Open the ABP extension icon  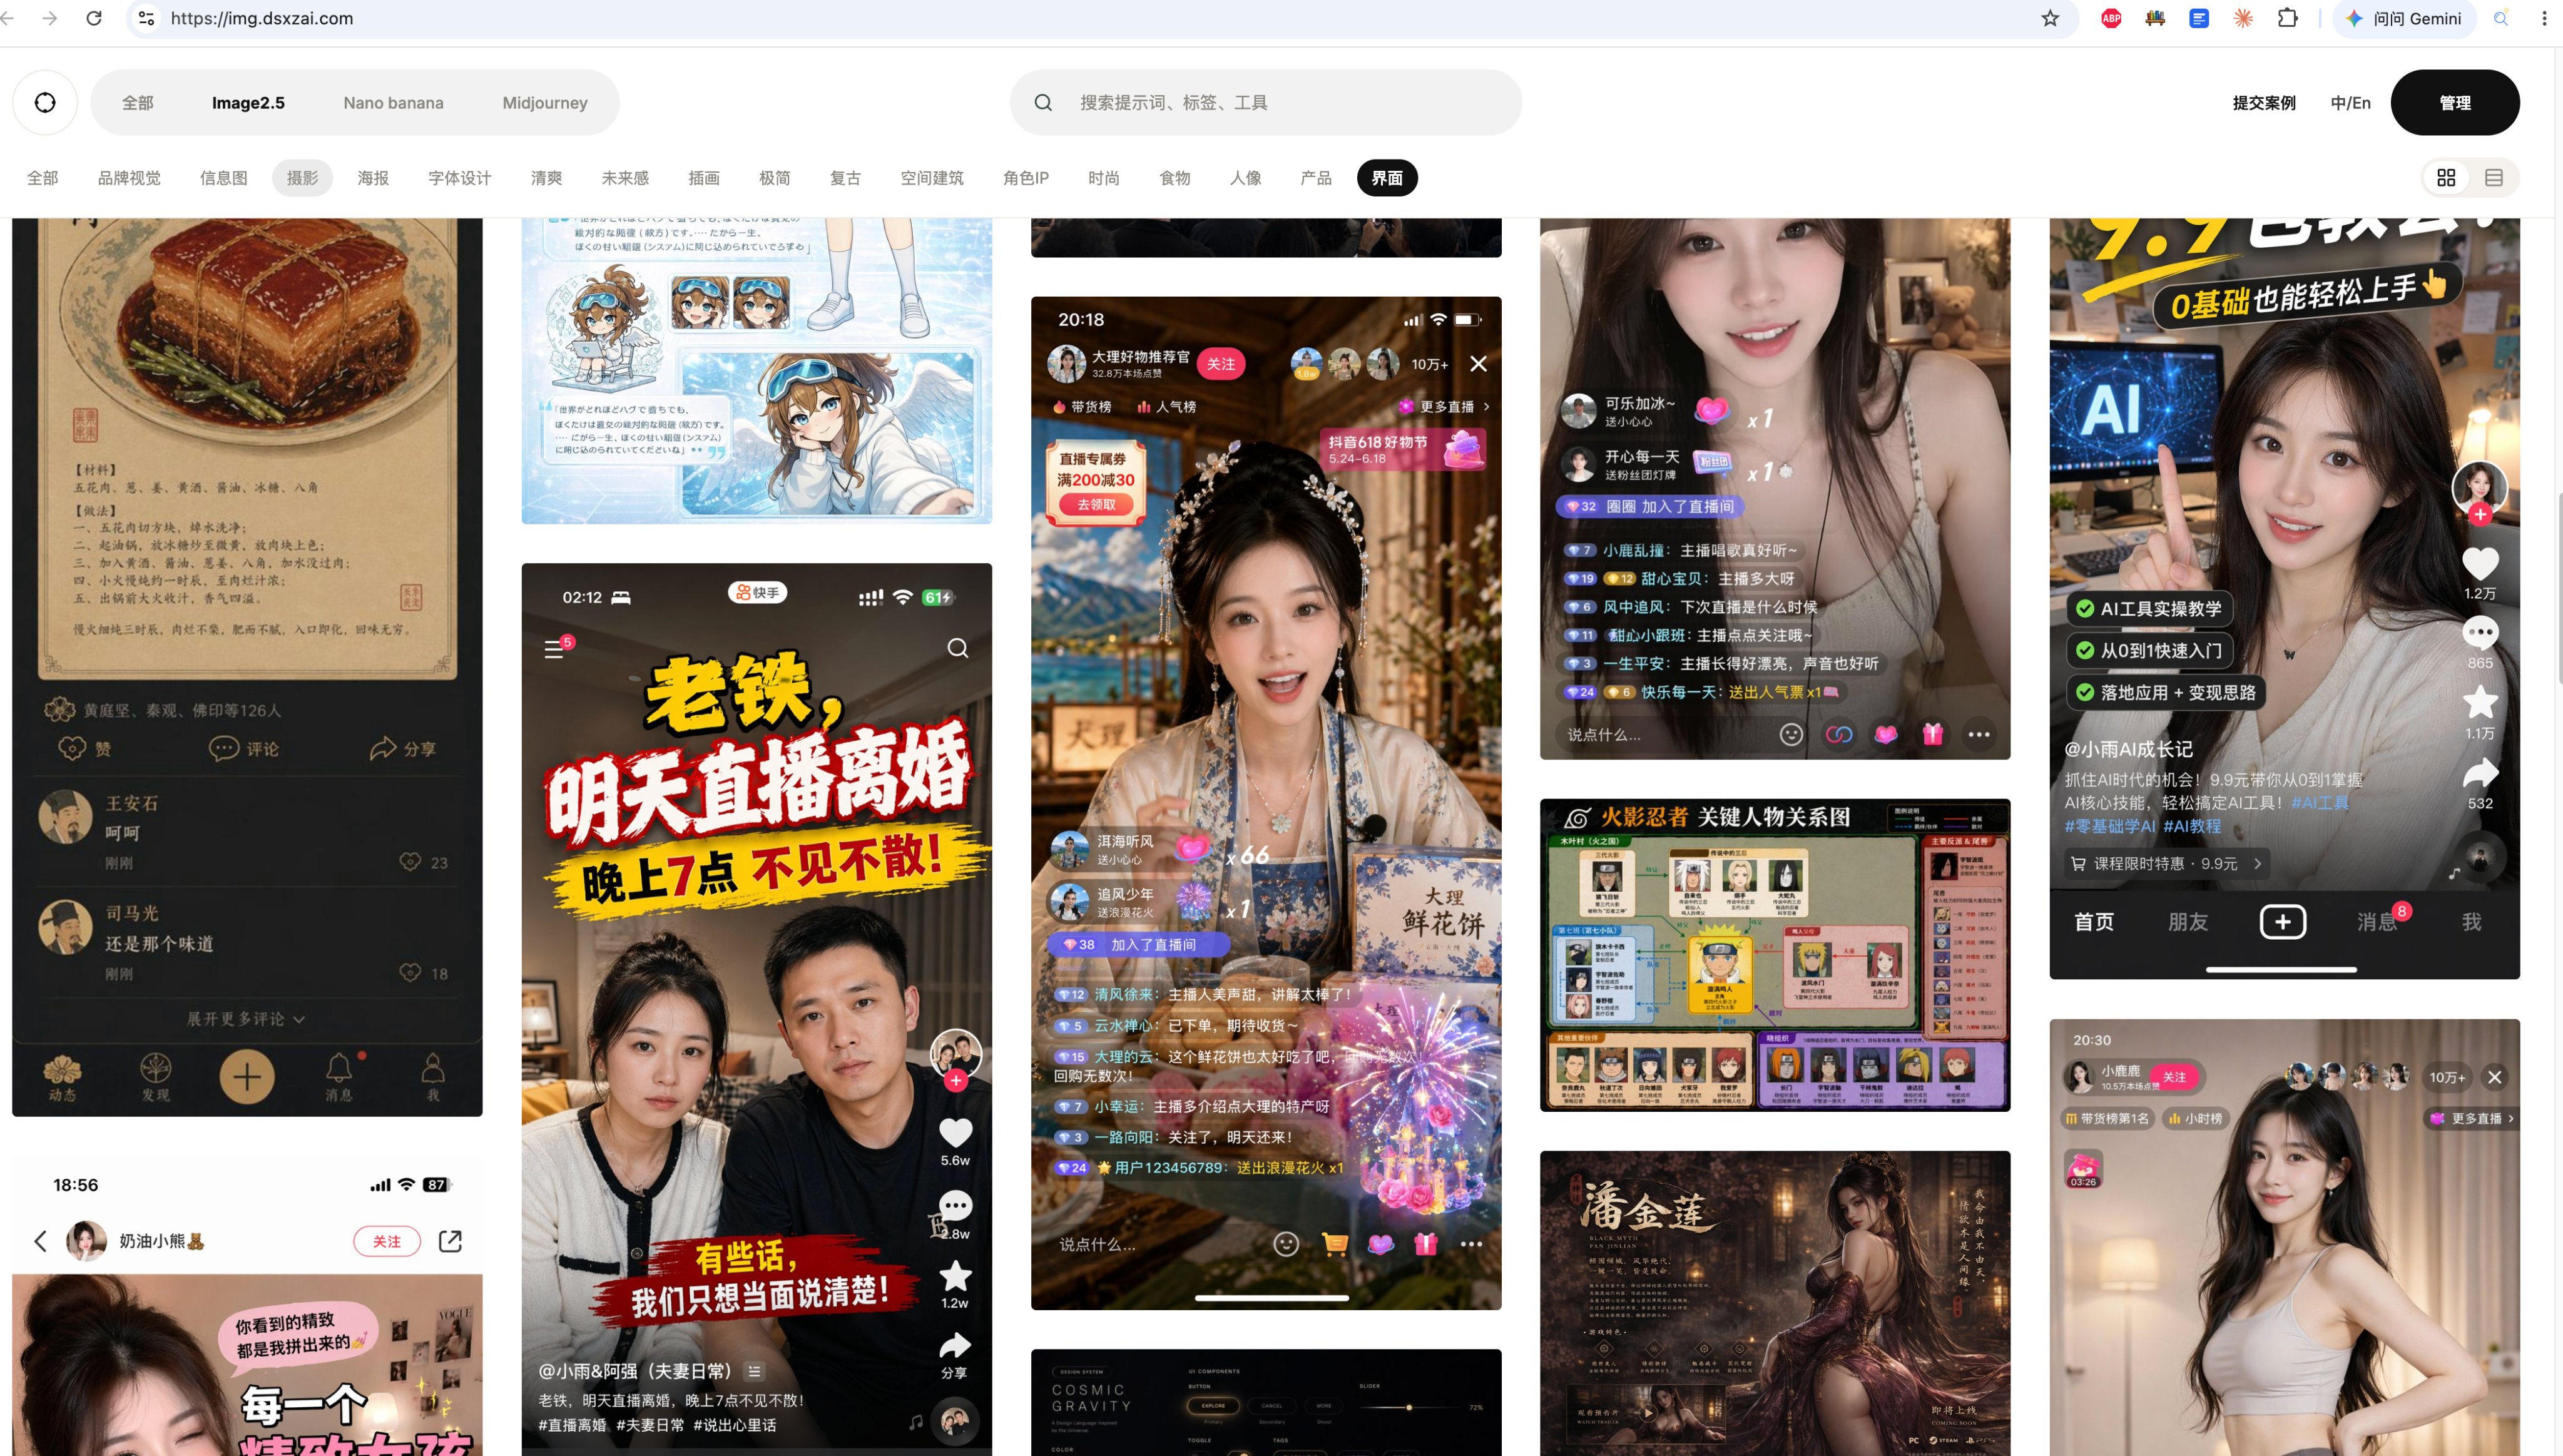(x=2111, y=18)
